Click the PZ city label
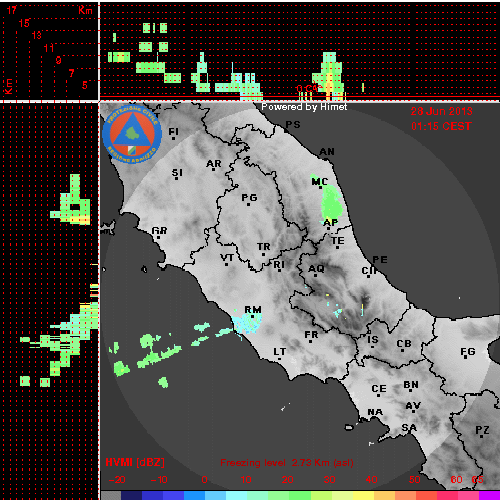Screen dimensions: 500x500 (x=482, y=430)
